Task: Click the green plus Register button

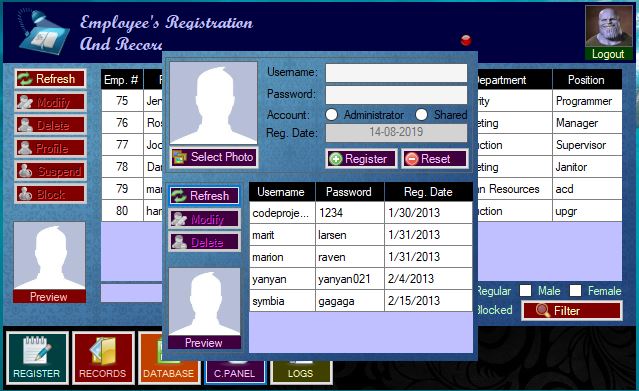Action: [361, 159]
